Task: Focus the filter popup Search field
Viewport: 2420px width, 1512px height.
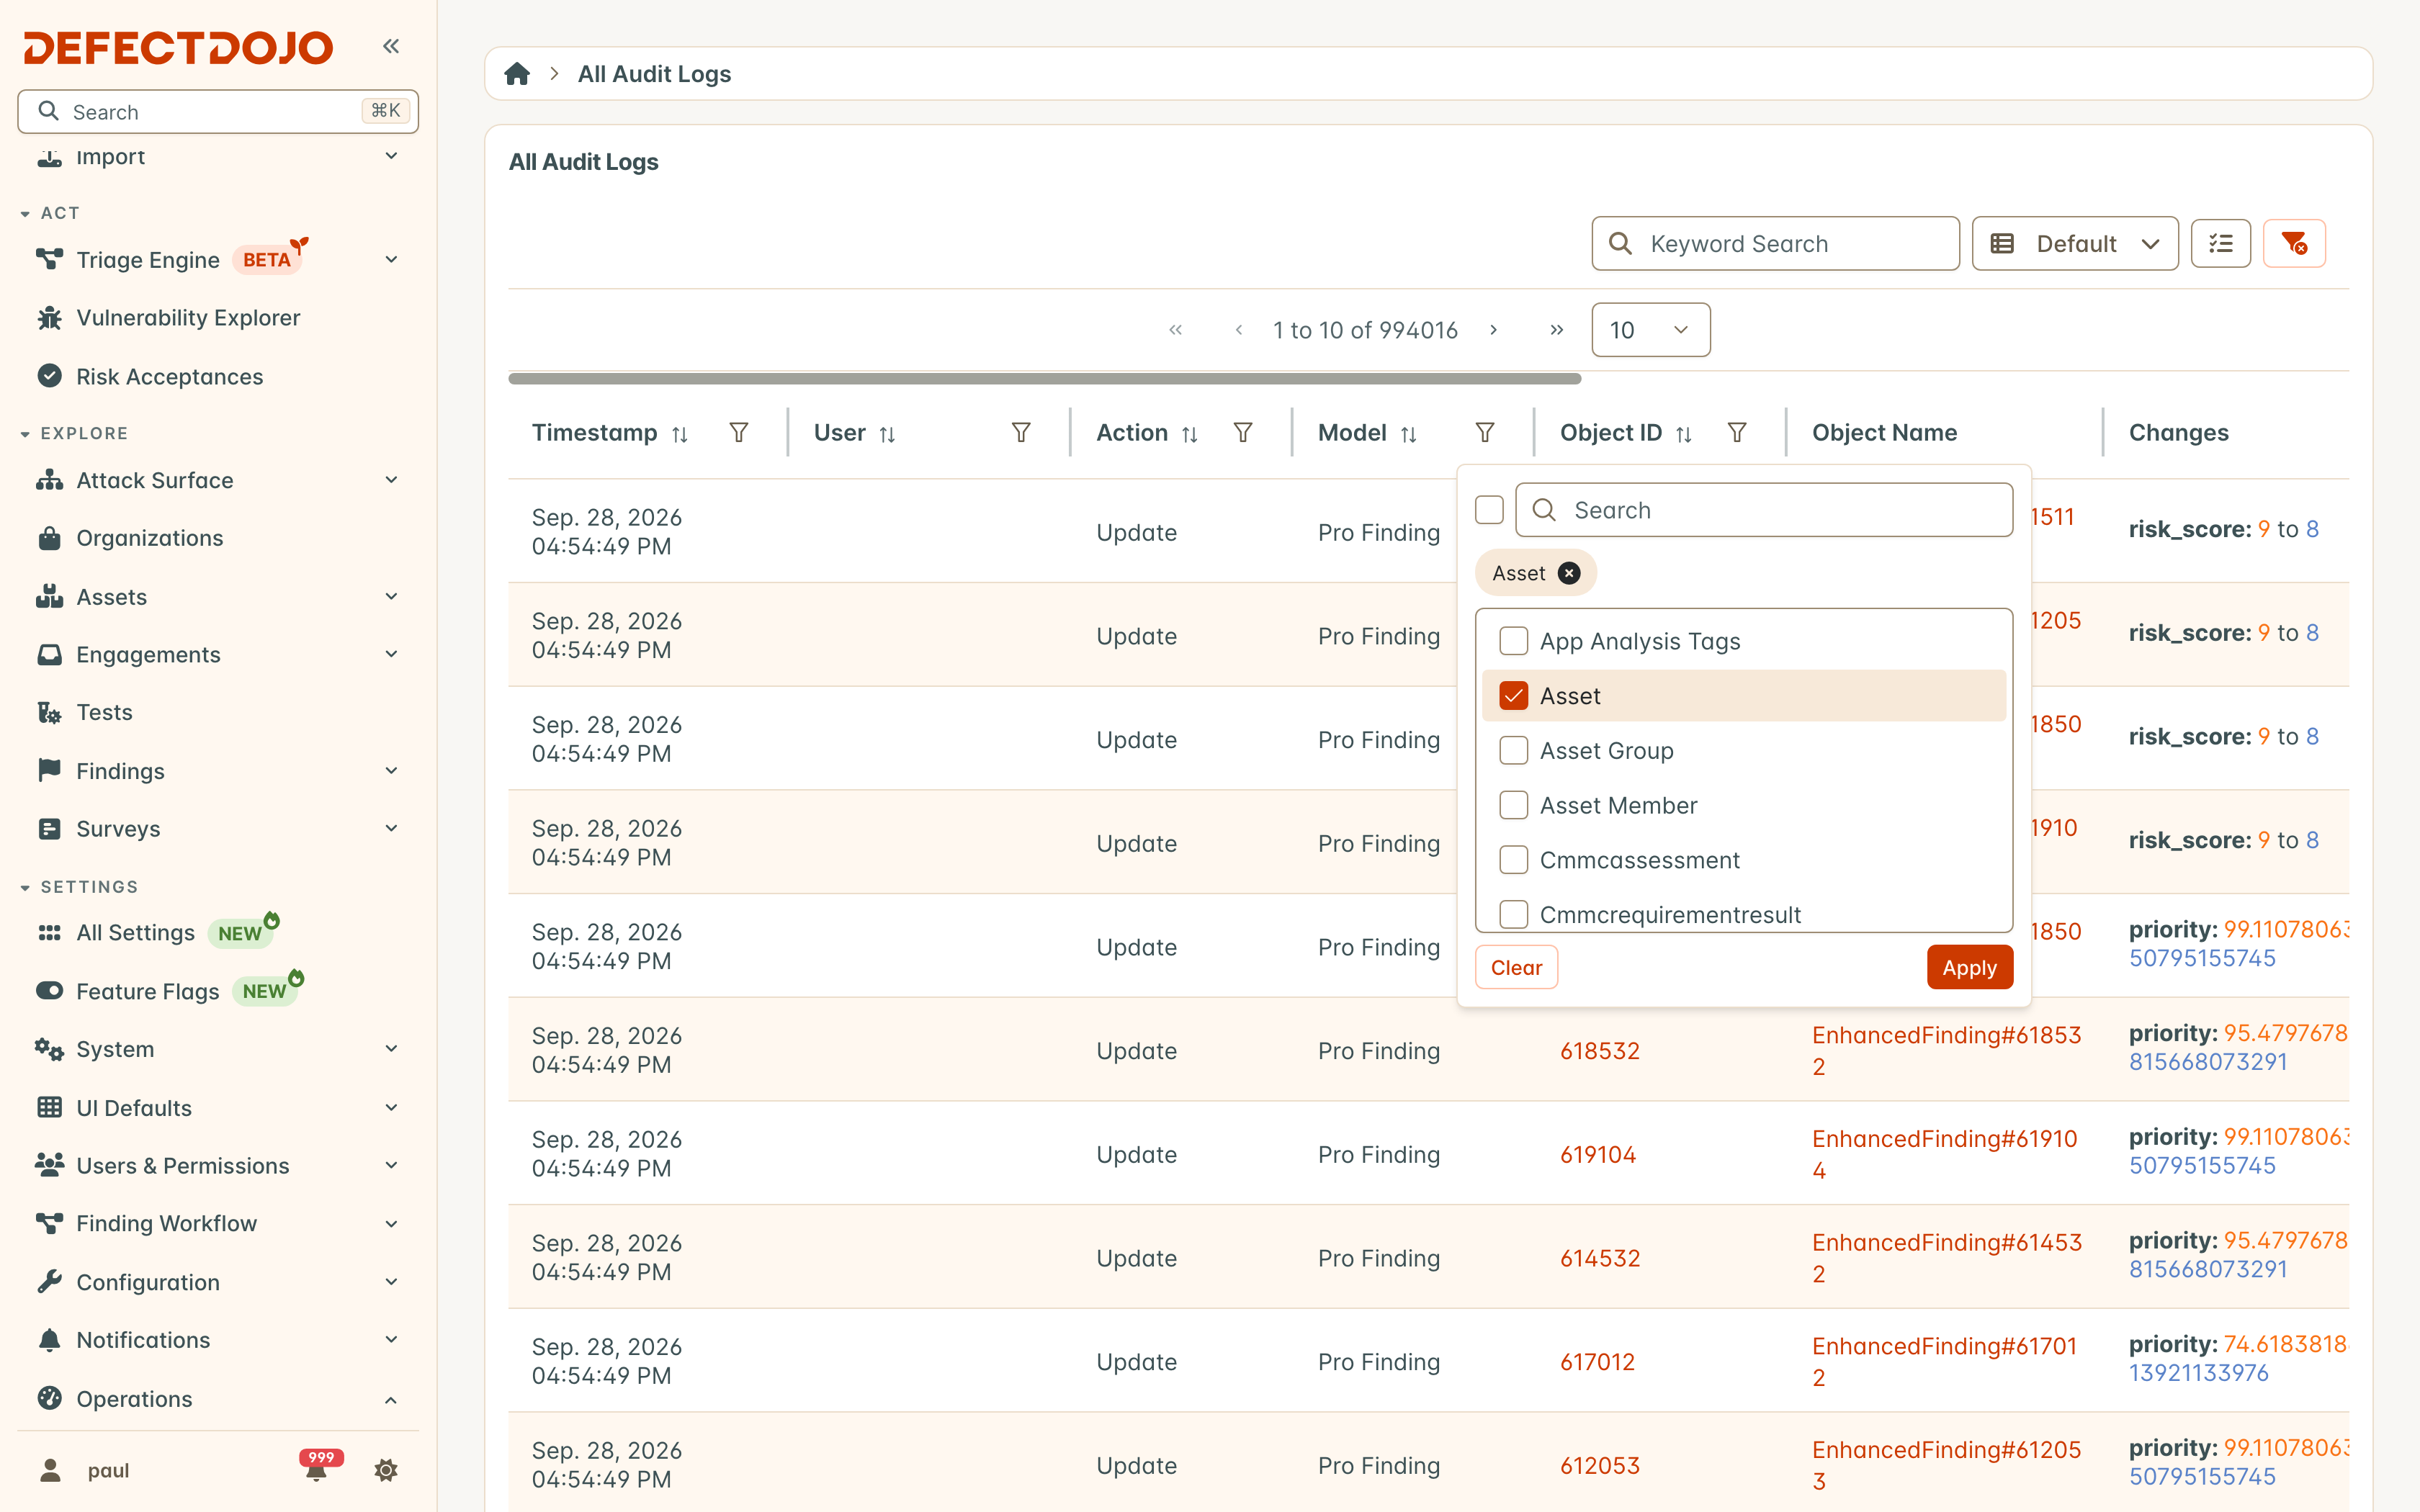Action: pos(1763,510)
